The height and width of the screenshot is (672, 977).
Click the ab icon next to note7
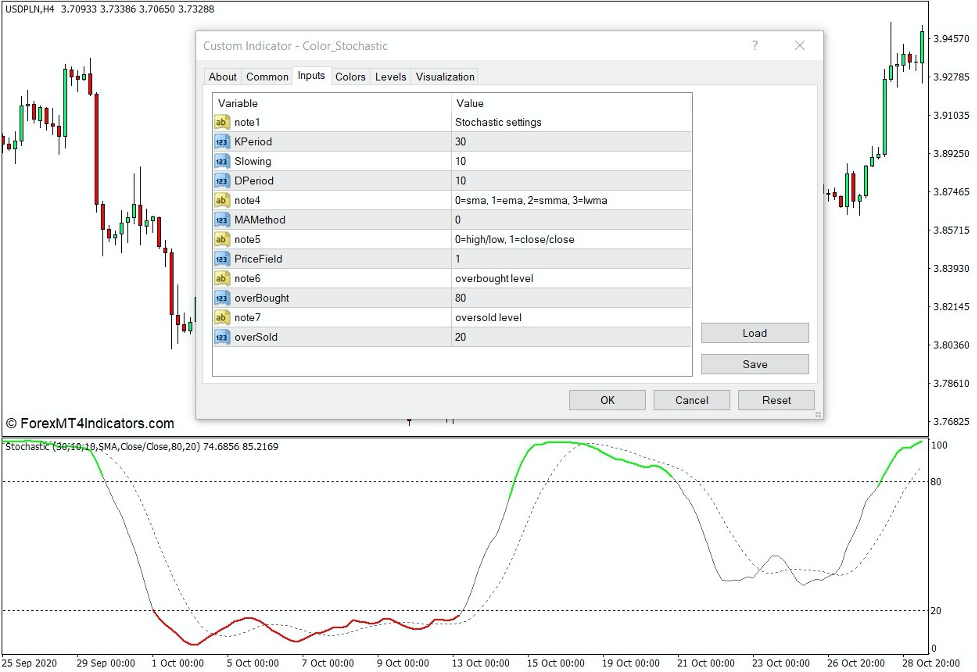[221, 317]
